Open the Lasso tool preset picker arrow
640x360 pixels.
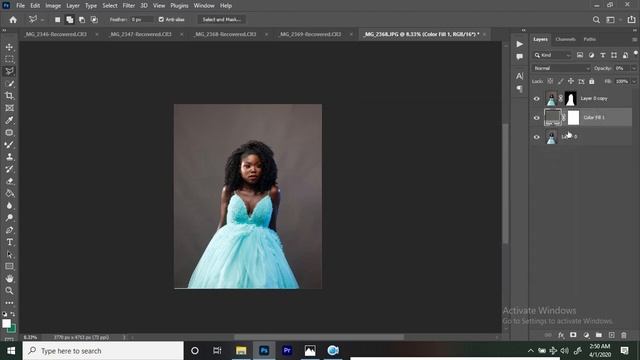tap(42, 20)
